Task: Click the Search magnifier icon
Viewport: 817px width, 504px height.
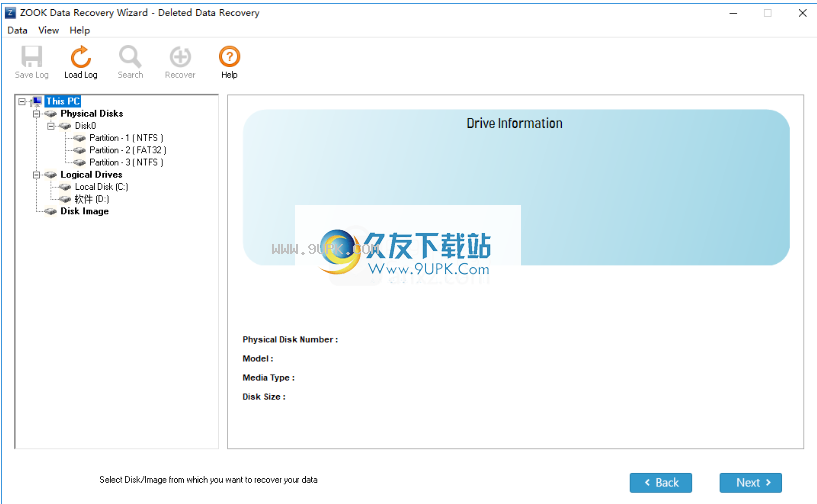Action: point(130,56)
